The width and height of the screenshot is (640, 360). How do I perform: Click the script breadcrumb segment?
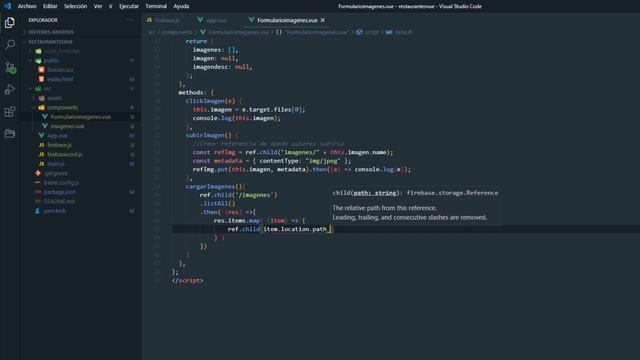coord(372,32)
